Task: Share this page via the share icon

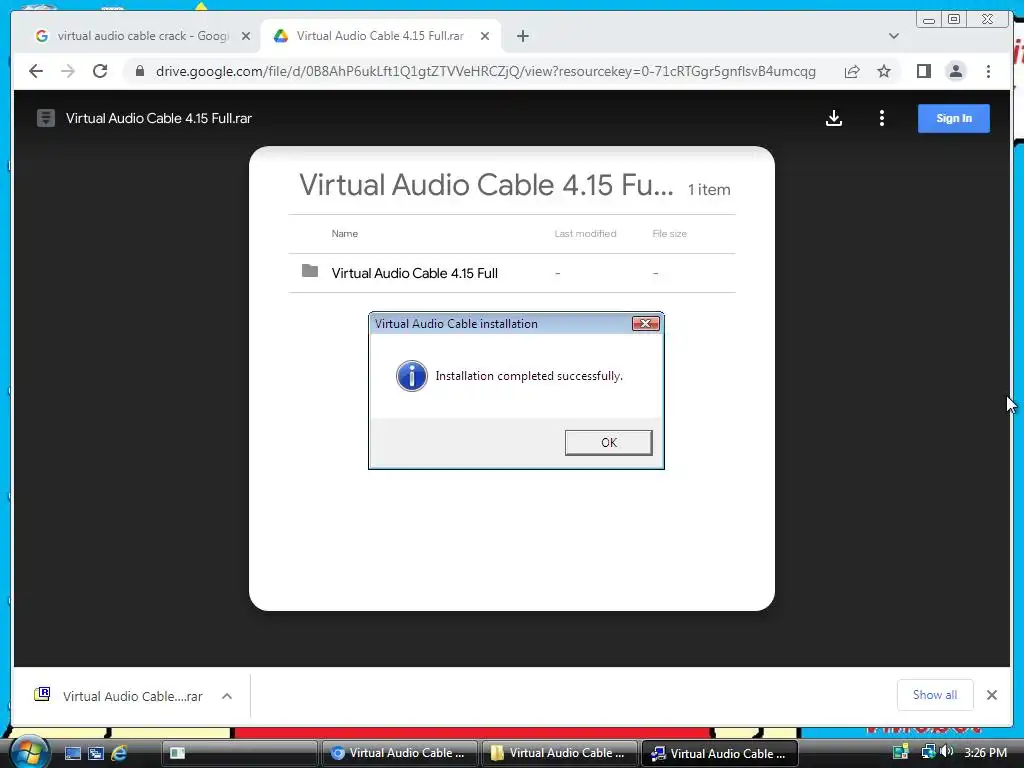Action: (x=852, y=71)
